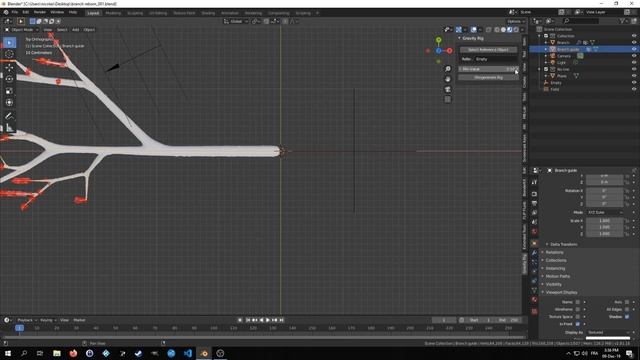Jump to timeline start frame

click(247, 320)
